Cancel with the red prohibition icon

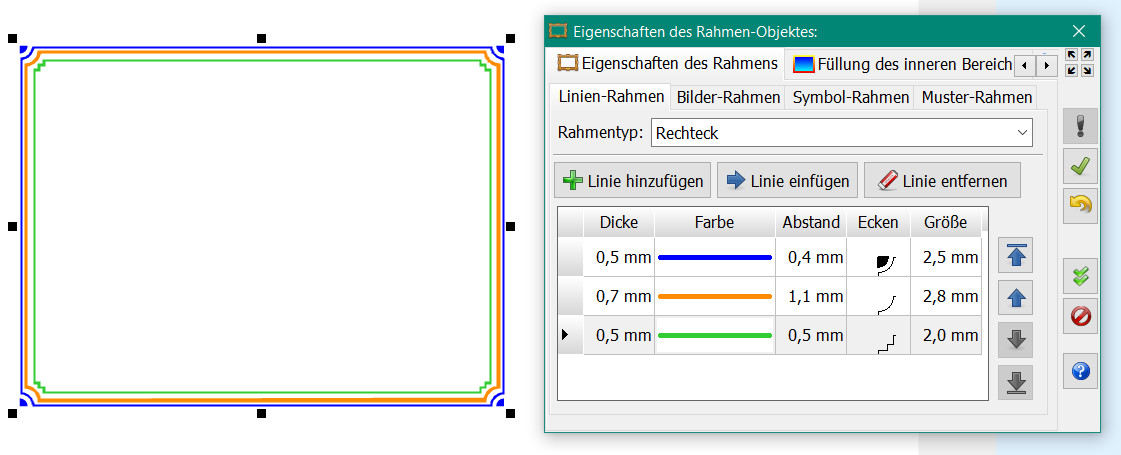point(1079,317)
